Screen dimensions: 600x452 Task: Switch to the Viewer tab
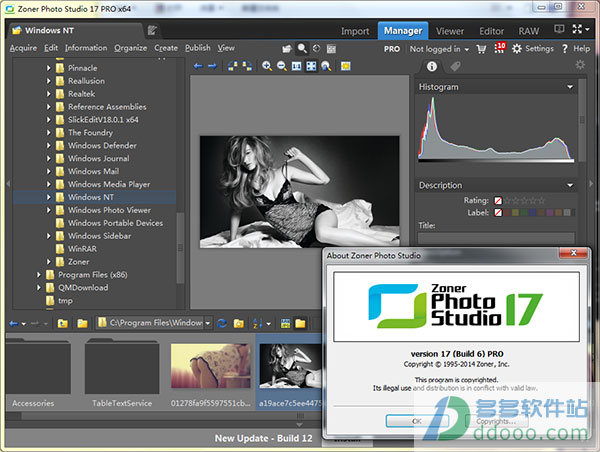[450, 31]
